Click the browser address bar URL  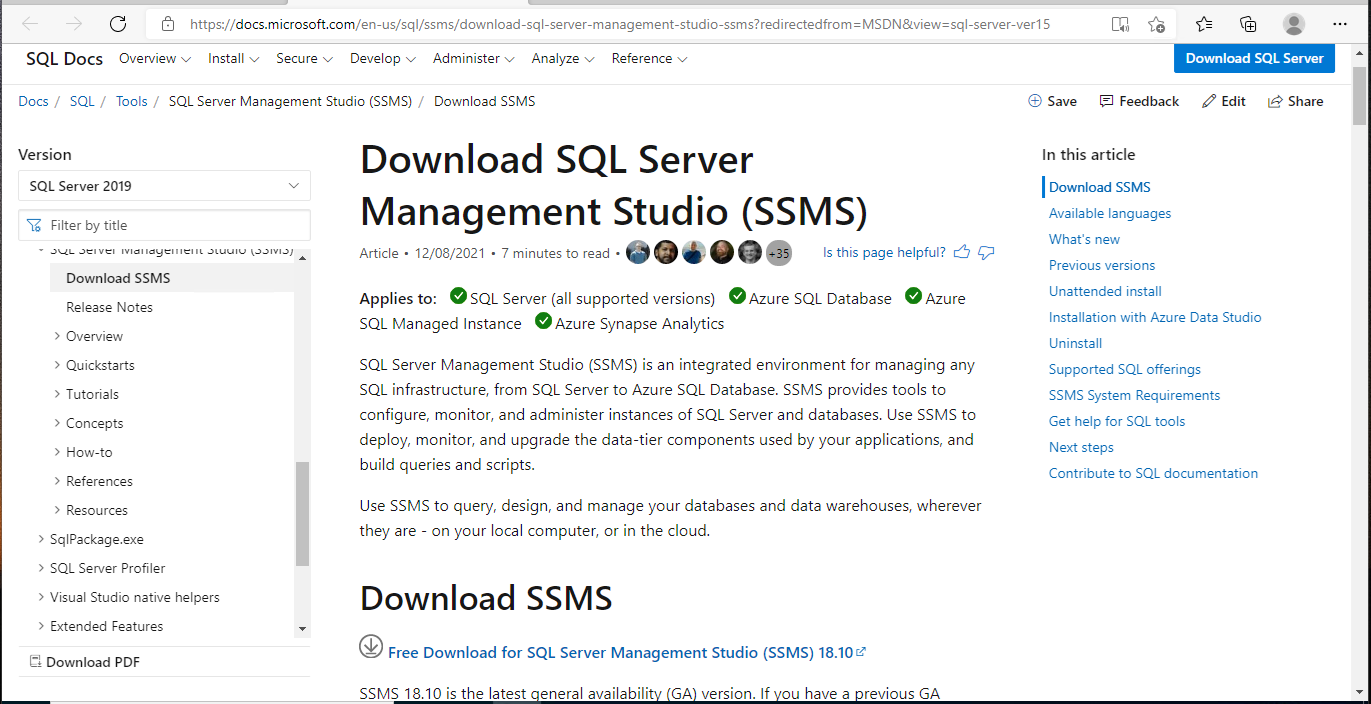coord(620,24)
